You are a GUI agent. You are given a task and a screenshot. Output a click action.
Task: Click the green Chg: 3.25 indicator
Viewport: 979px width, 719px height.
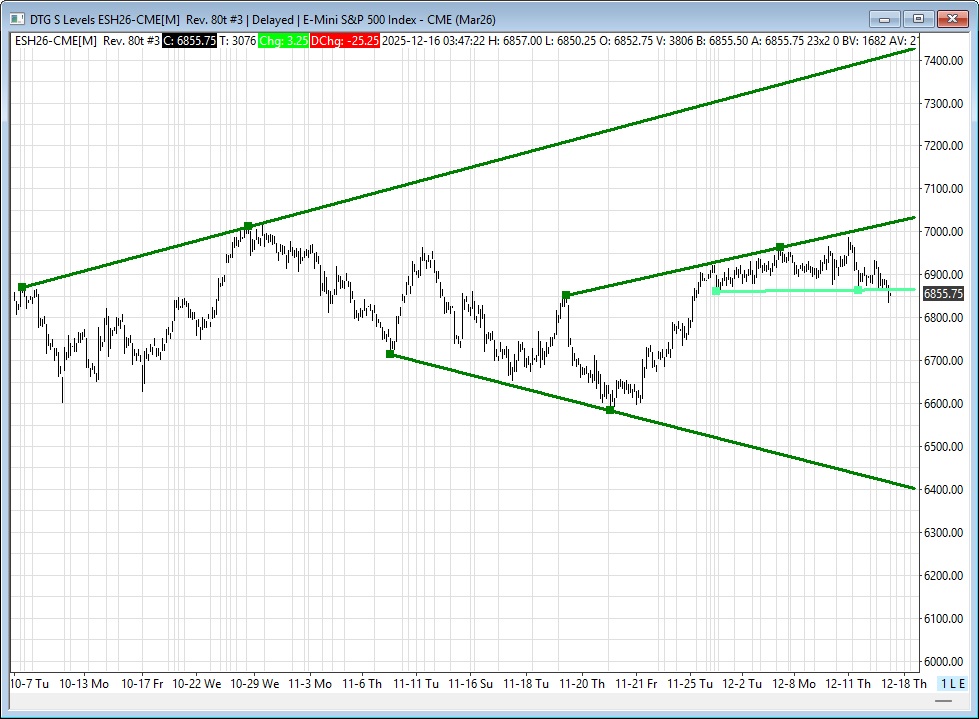[282, 40]
